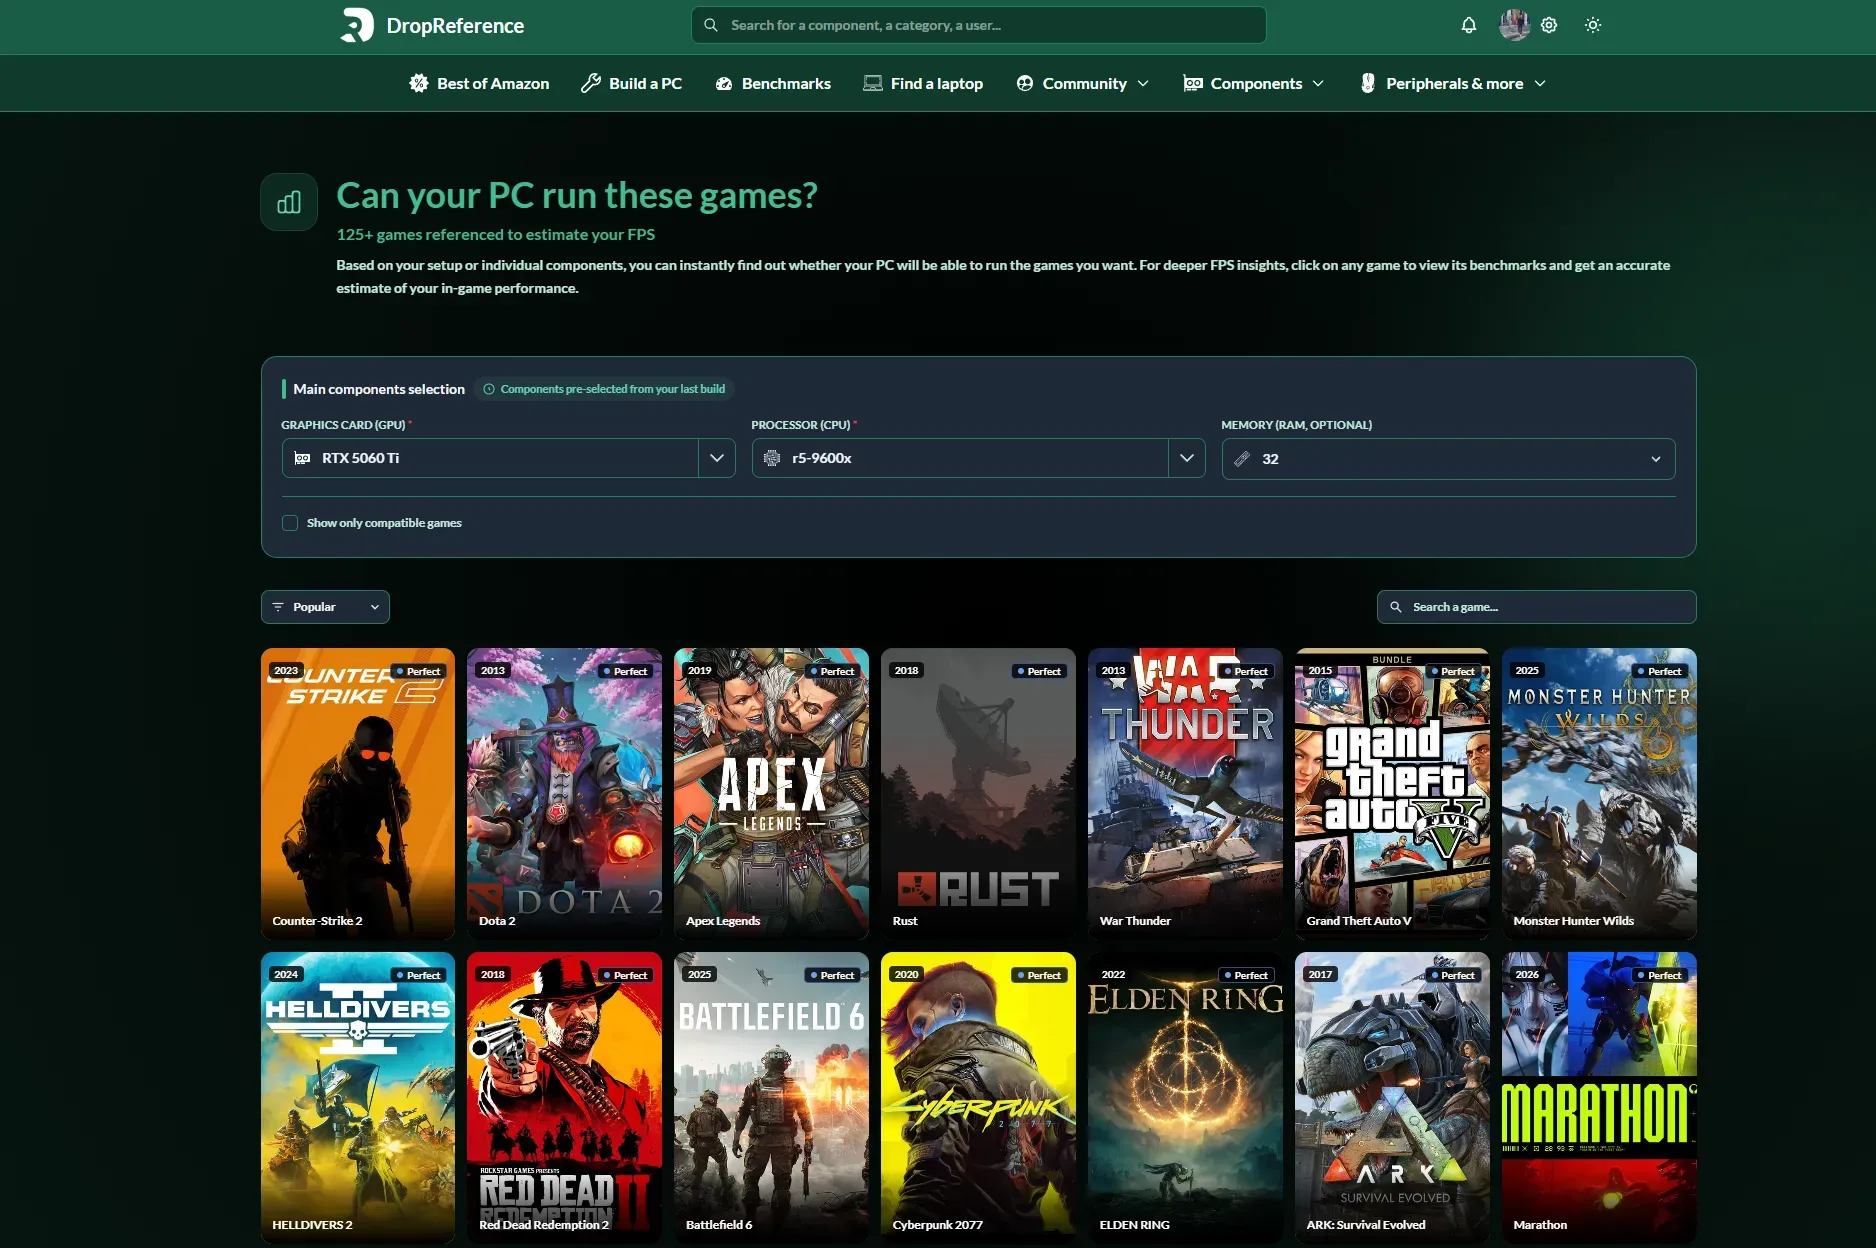
Task: Click the GPU icon in the graphics card field
Action: pyautogui.click(x=303, y=458)
